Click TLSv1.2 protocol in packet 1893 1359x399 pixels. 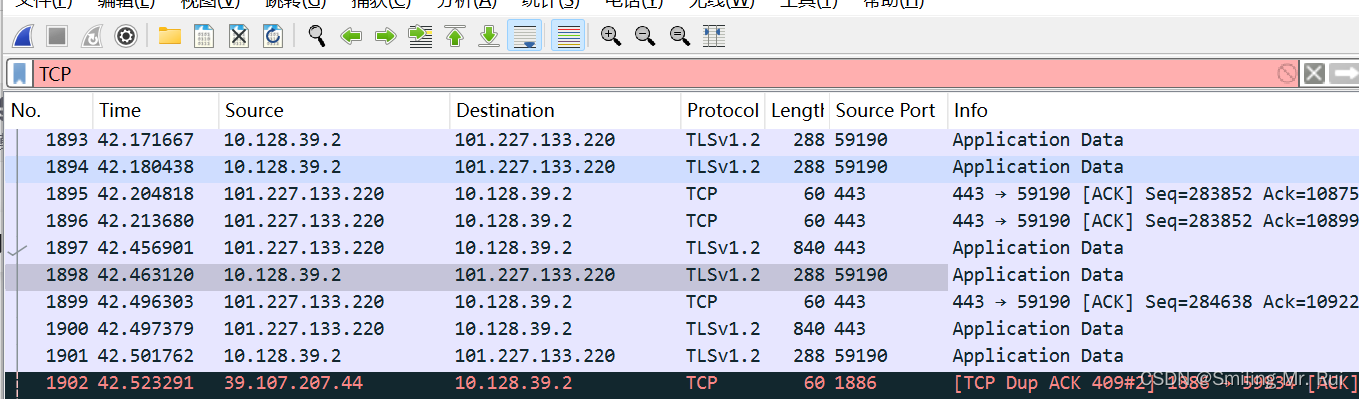(x=723, y=140)
